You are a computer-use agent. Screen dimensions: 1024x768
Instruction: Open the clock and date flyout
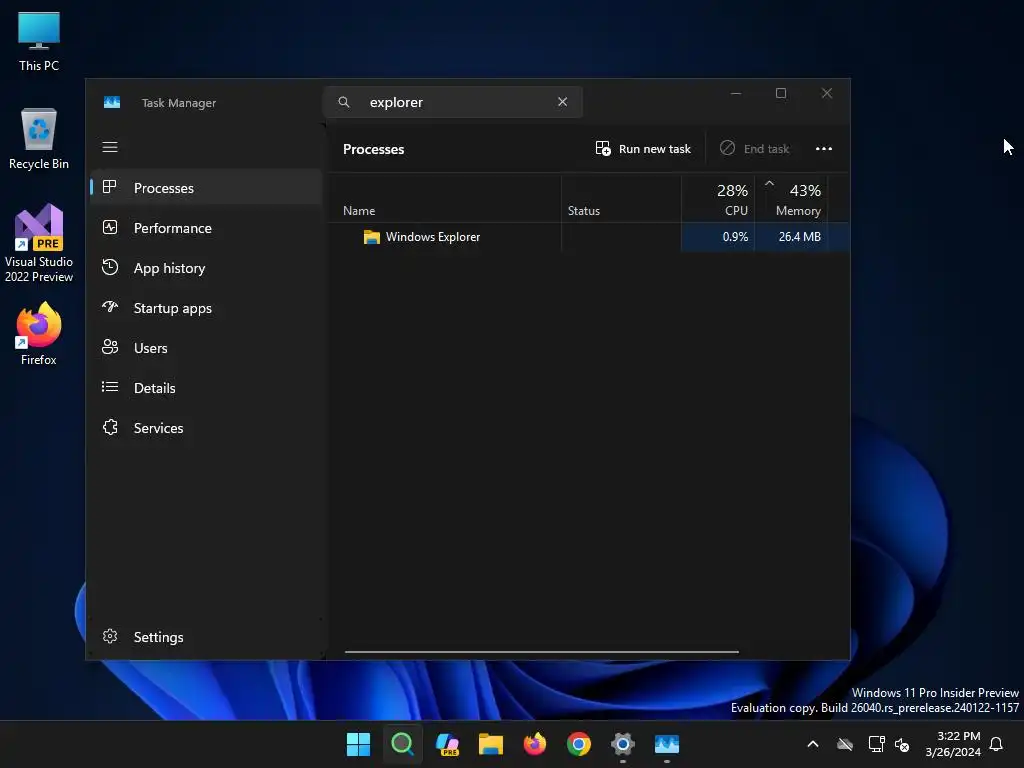pyautogui.click(x=953, y=744)
